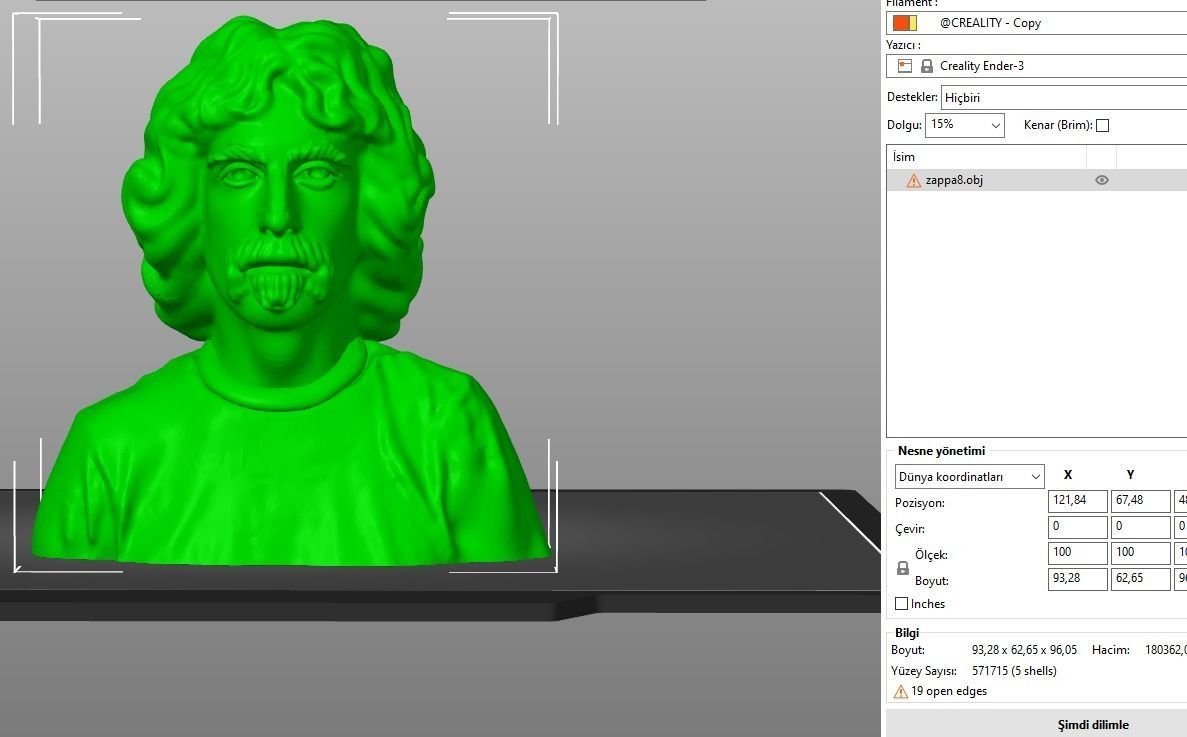Click the 19 open edges warning icon

tap(900, 692)
